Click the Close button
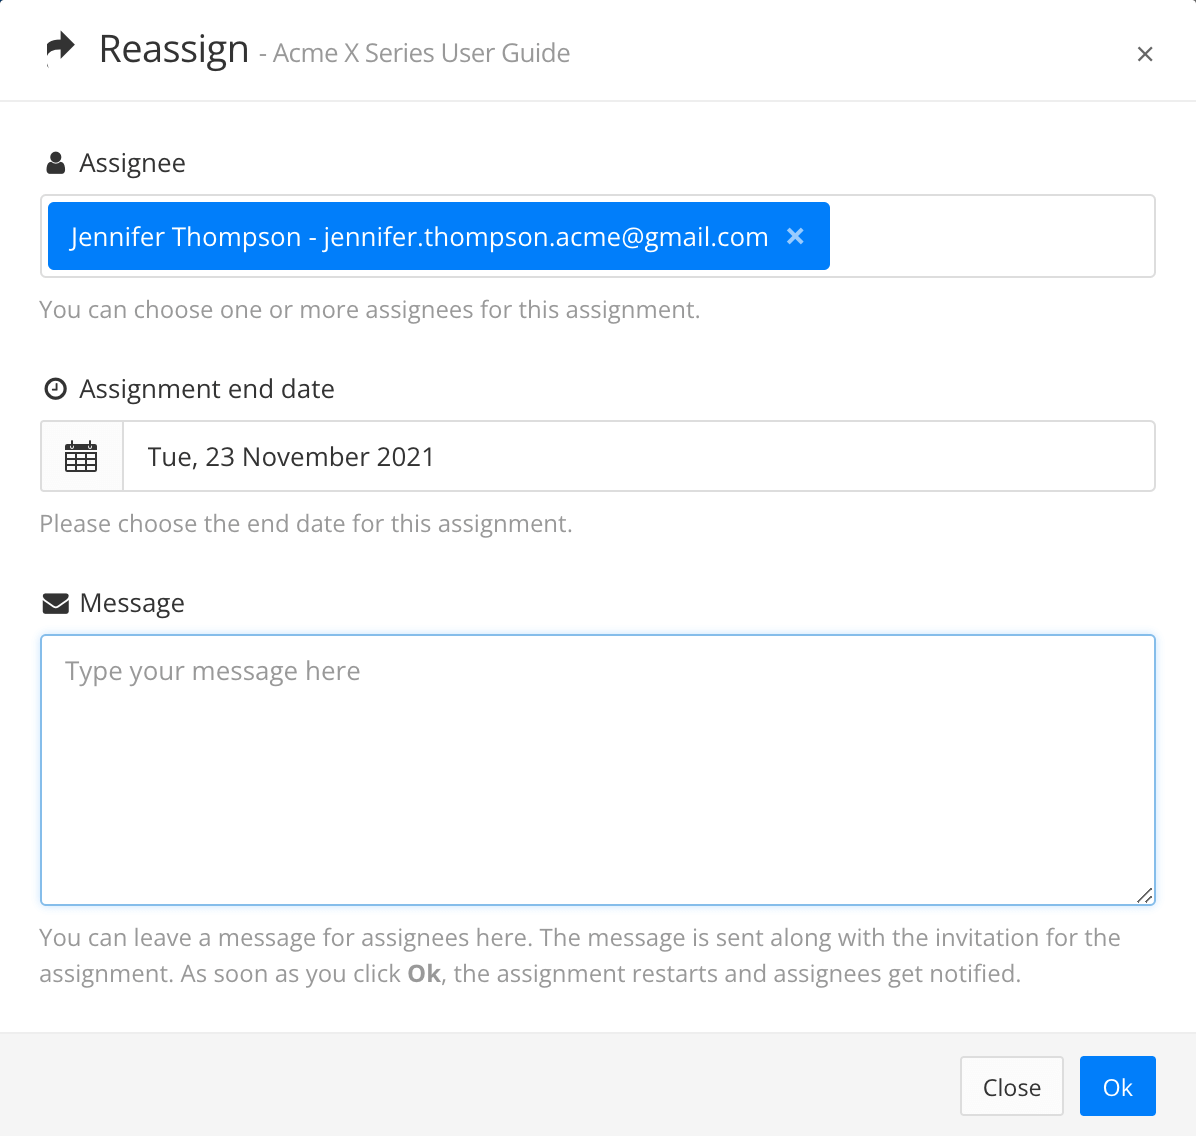The width and height of the screenshot is (1196, 1136). click(x=1011, y=1086)
